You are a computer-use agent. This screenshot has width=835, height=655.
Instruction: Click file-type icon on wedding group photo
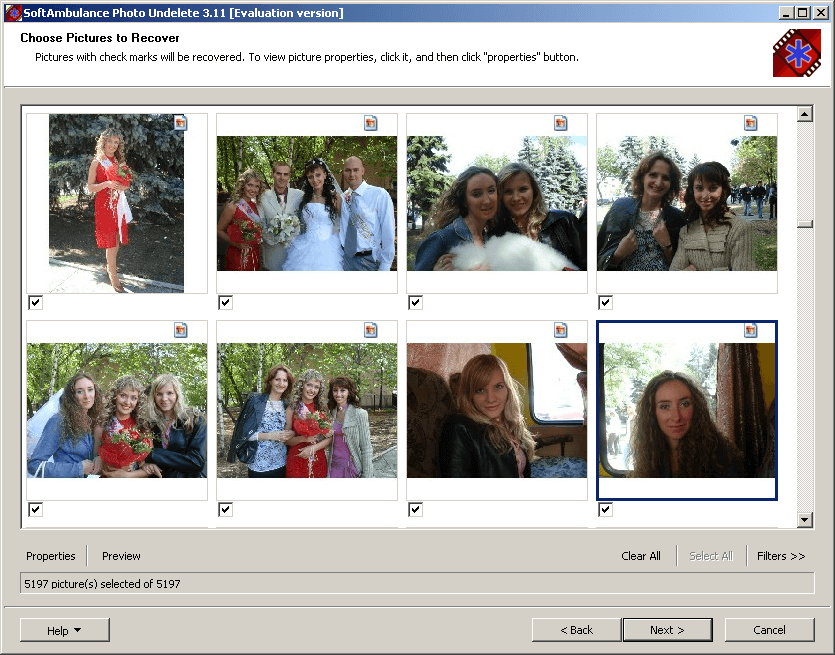pos(371,123)
